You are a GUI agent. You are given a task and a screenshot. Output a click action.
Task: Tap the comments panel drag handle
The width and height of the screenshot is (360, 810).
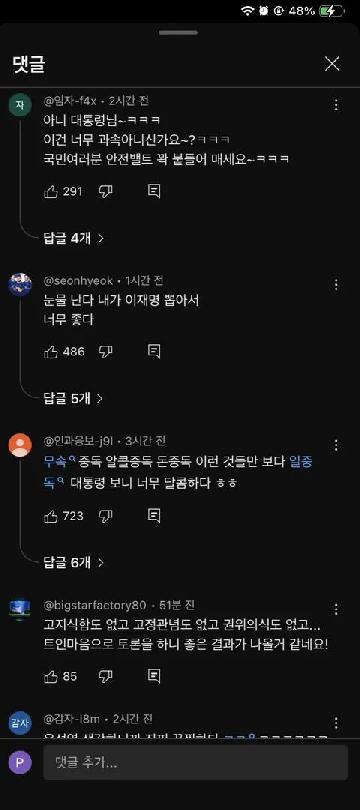179,33
